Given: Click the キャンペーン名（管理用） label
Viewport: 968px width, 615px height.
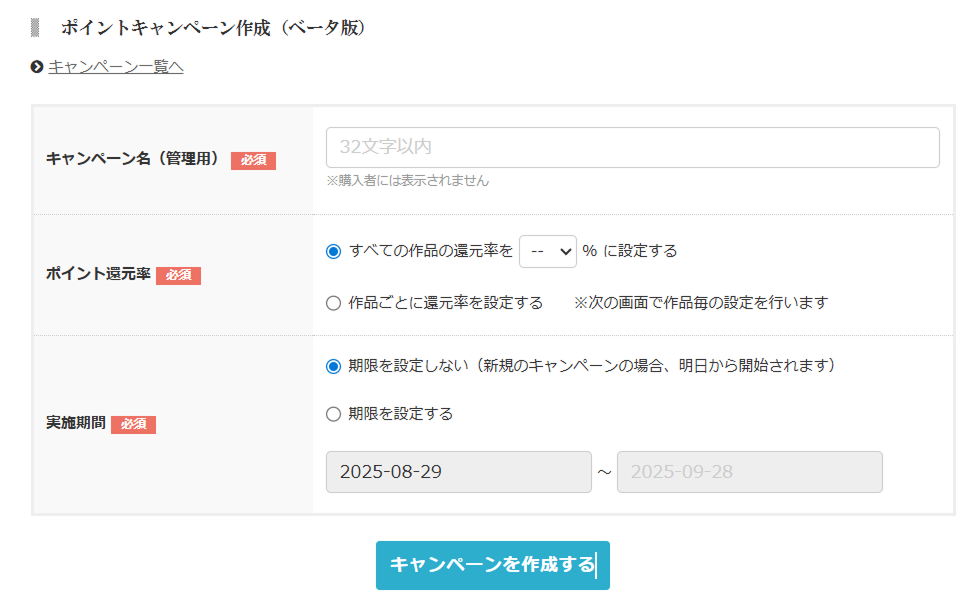Looking at the screenshot, I should (x=133, y=158).
